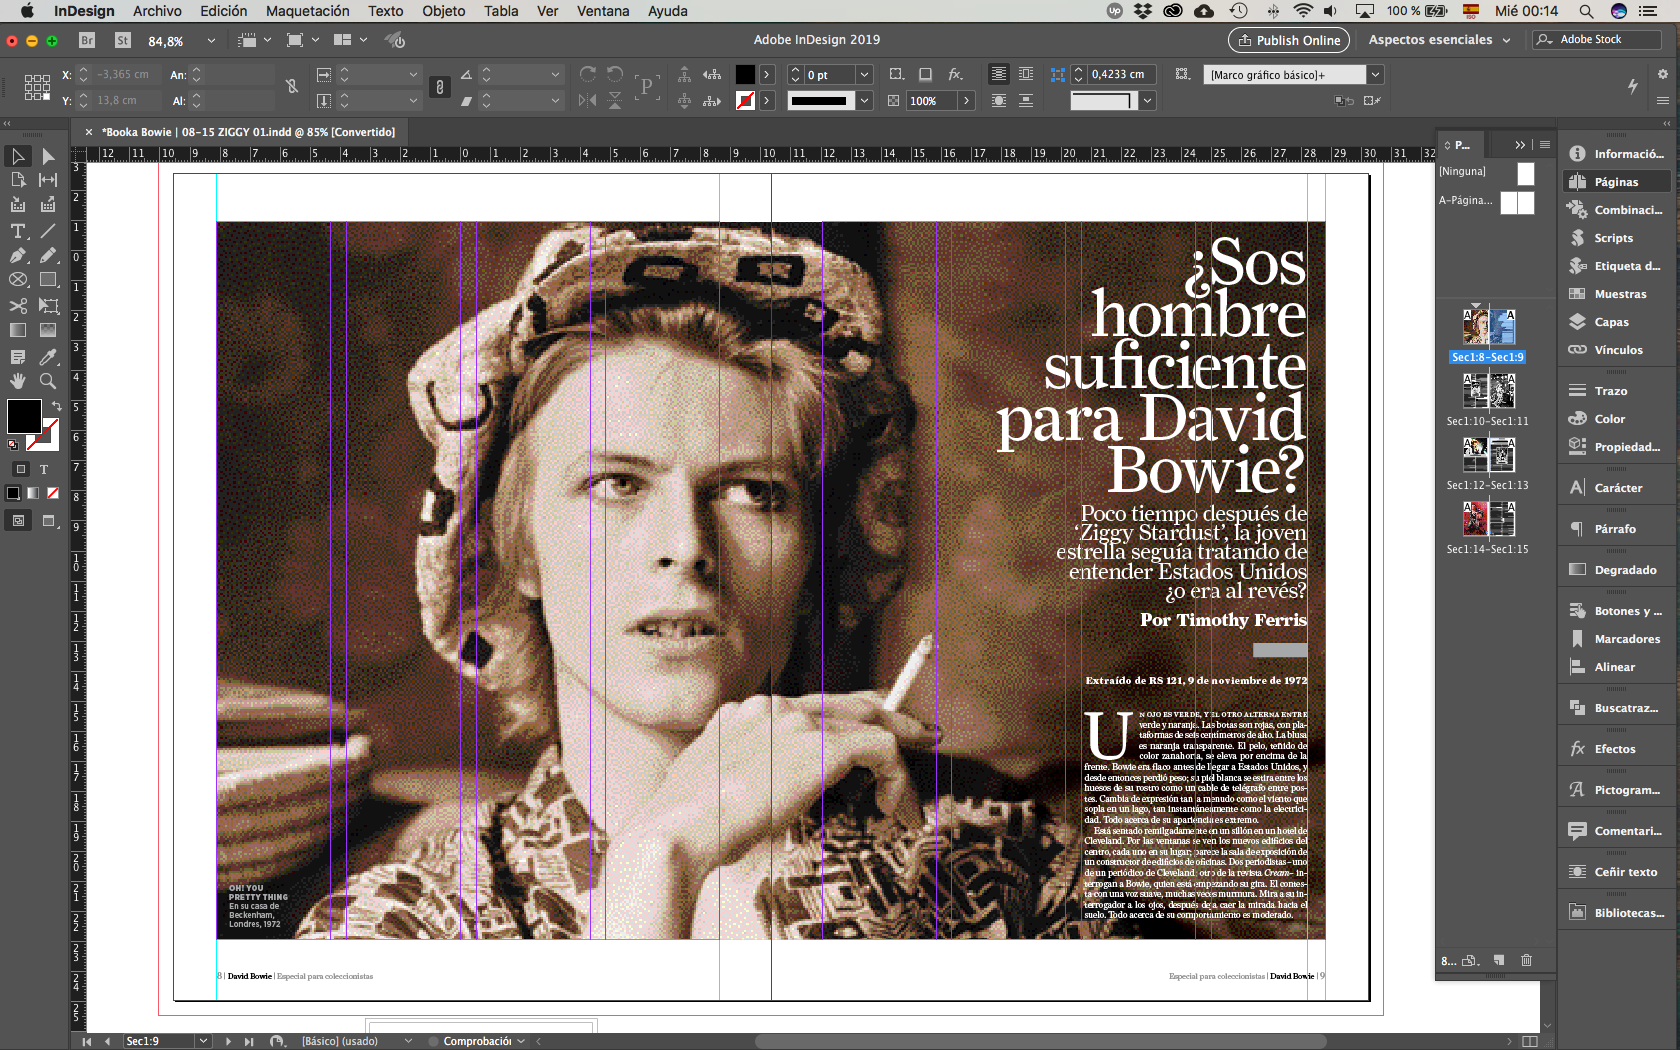Open Adobe Stock via St icon

click(x=123, y=40)
